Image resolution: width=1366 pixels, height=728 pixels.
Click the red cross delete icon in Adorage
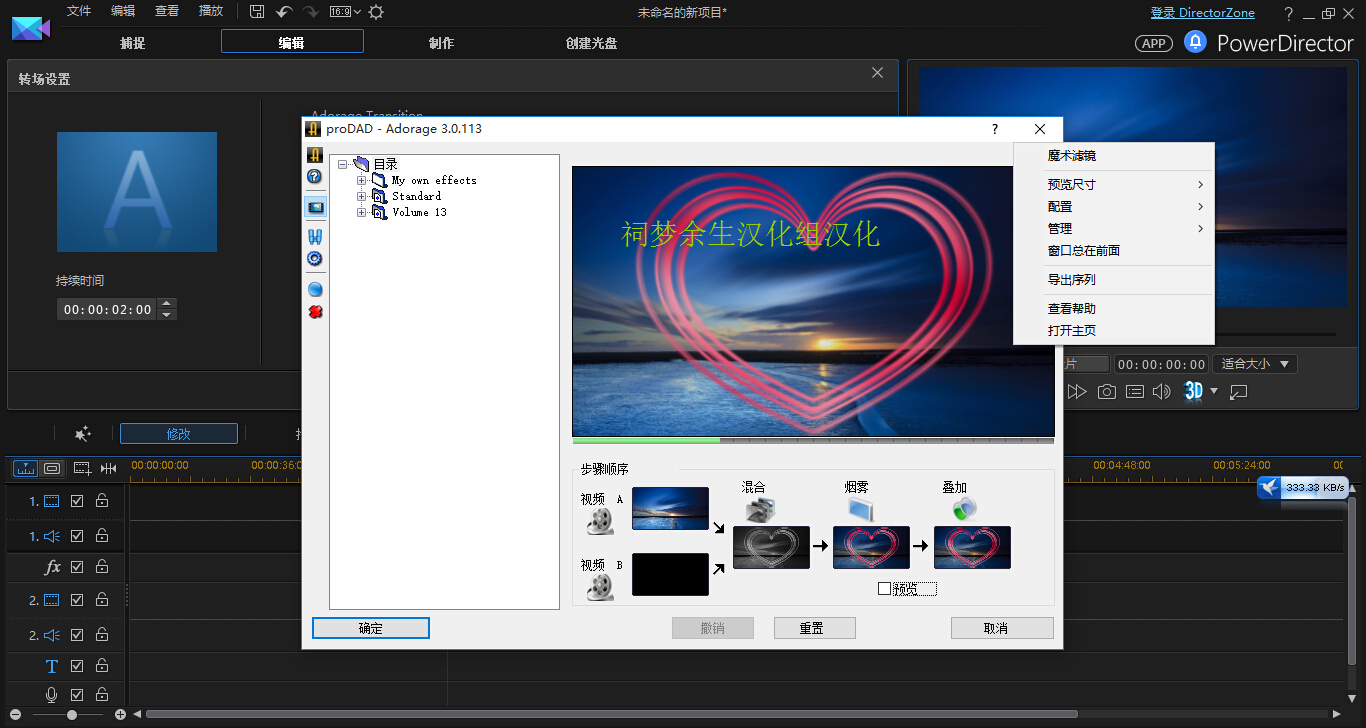point(314,312)
